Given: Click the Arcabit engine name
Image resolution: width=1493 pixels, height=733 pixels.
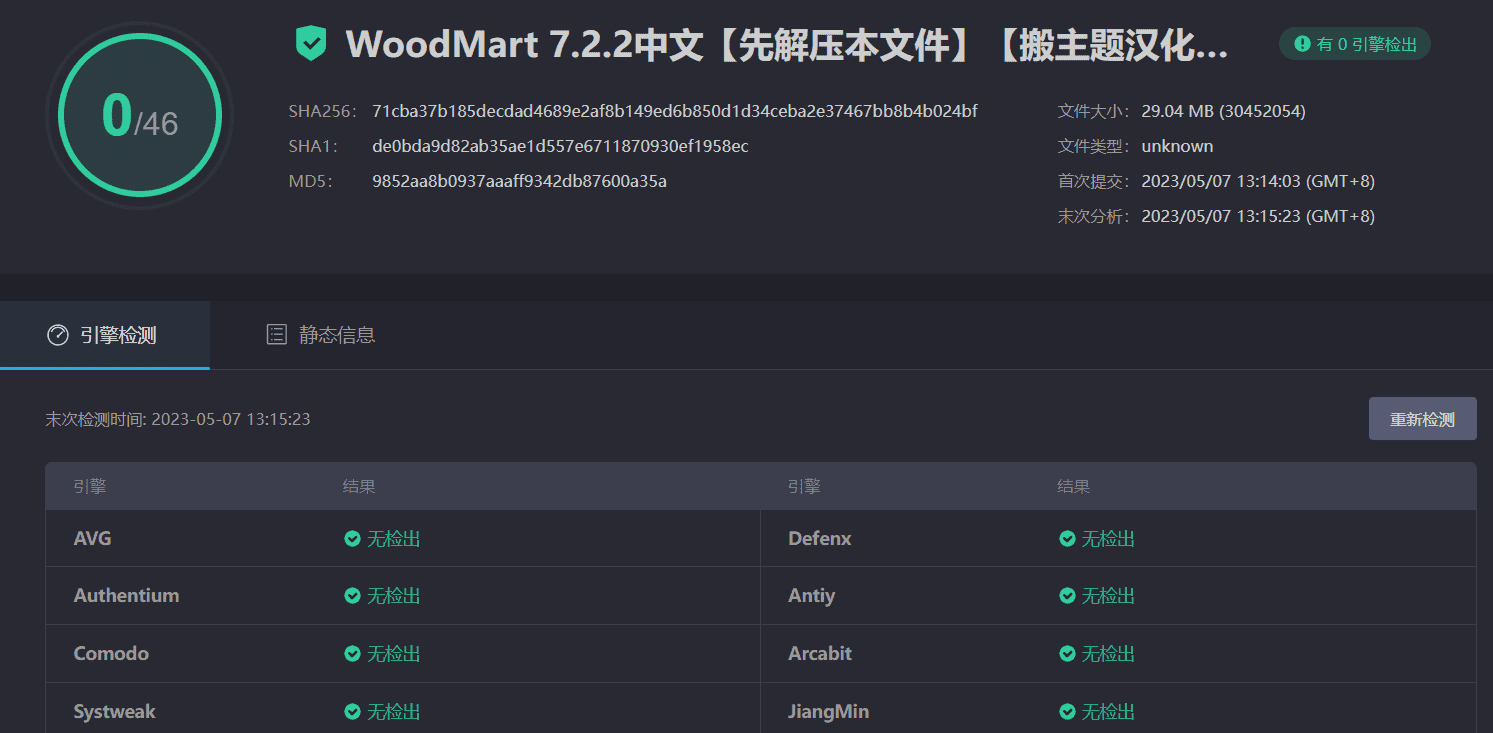Looking at the screenshot, I should click(820, 654).
